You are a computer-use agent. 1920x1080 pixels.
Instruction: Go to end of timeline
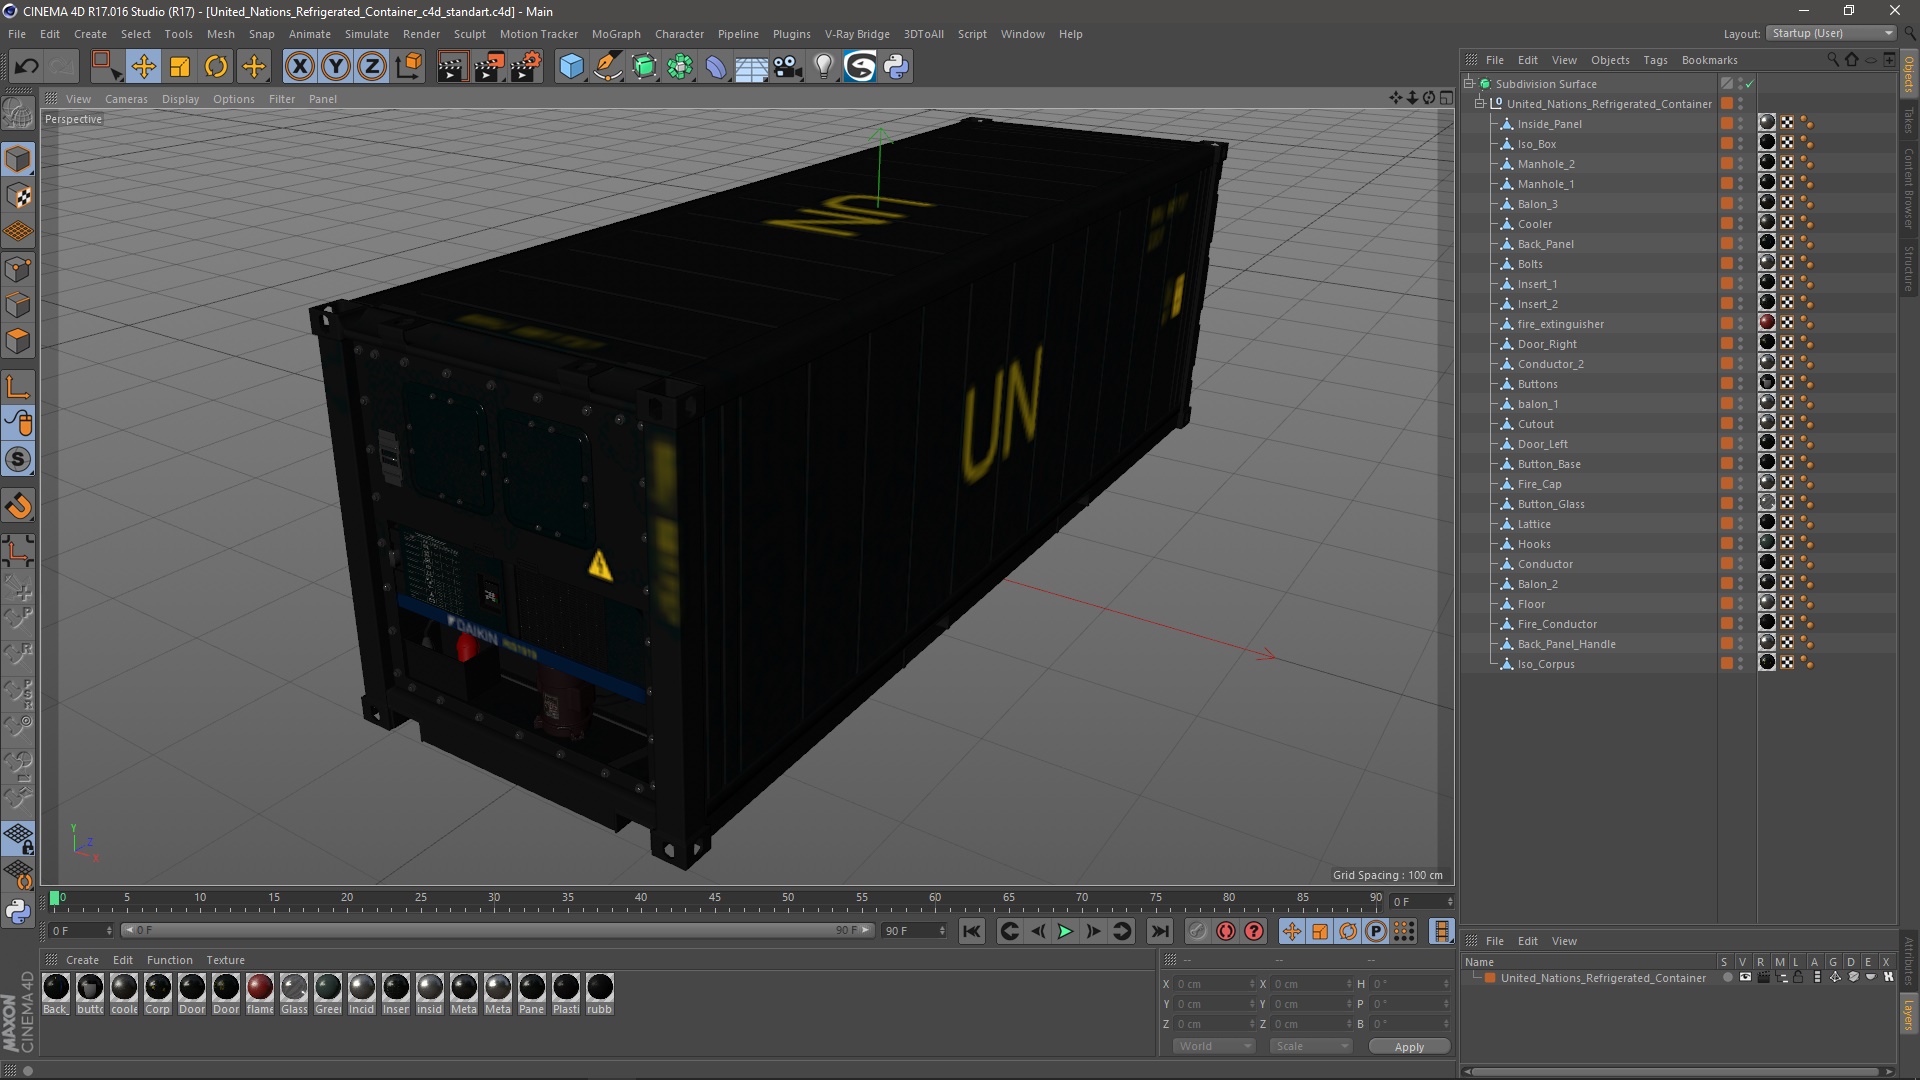pos(1160,932)
